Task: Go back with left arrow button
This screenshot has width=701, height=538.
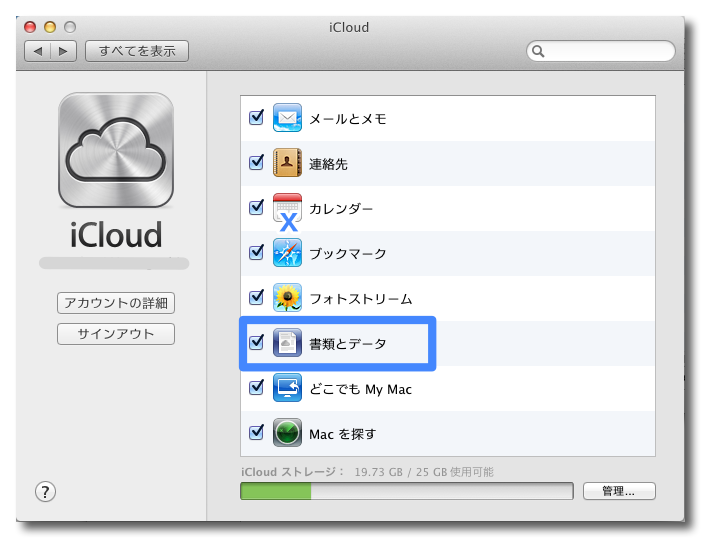Action: point(38,51)
